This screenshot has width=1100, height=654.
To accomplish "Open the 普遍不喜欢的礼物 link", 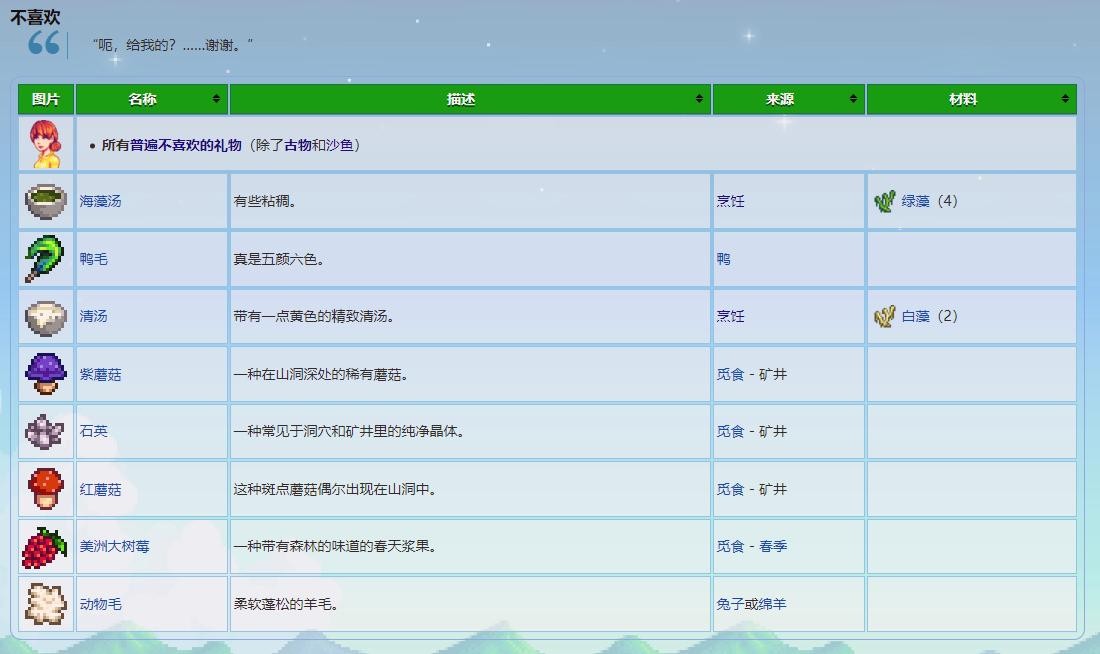I will 185,145.
